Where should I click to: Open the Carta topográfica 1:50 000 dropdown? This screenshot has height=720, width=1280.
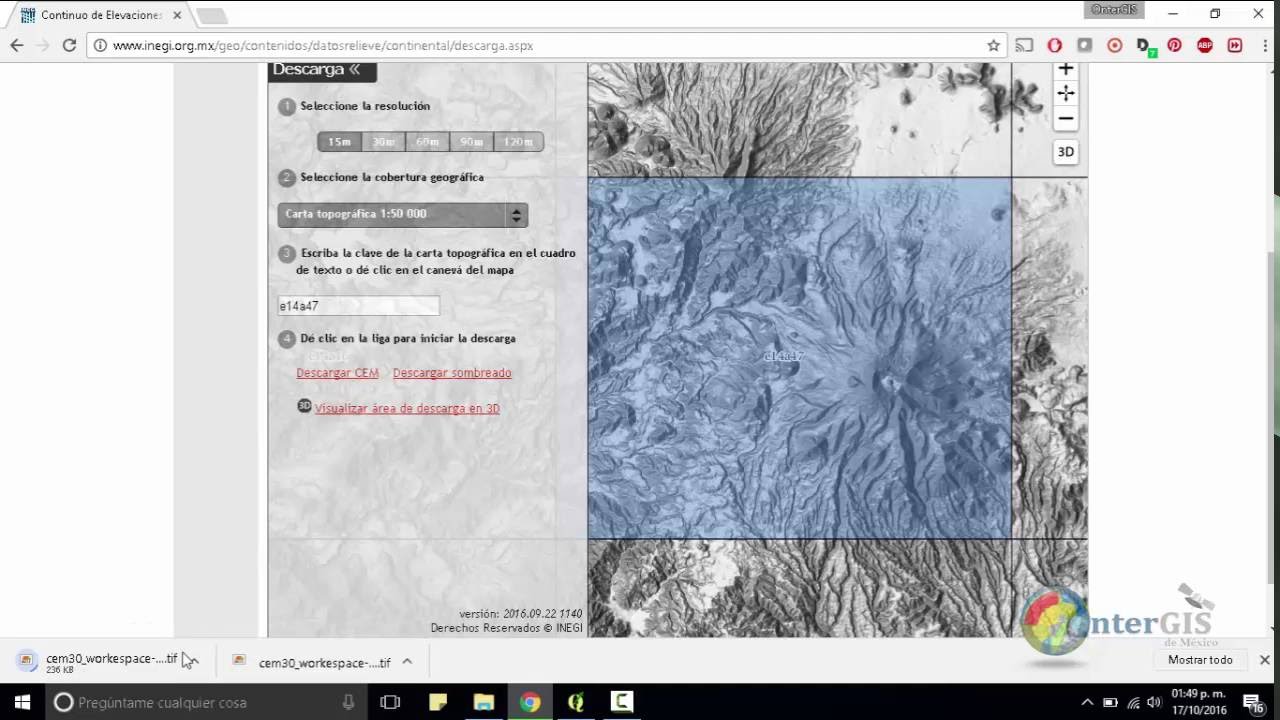point(402,214)
